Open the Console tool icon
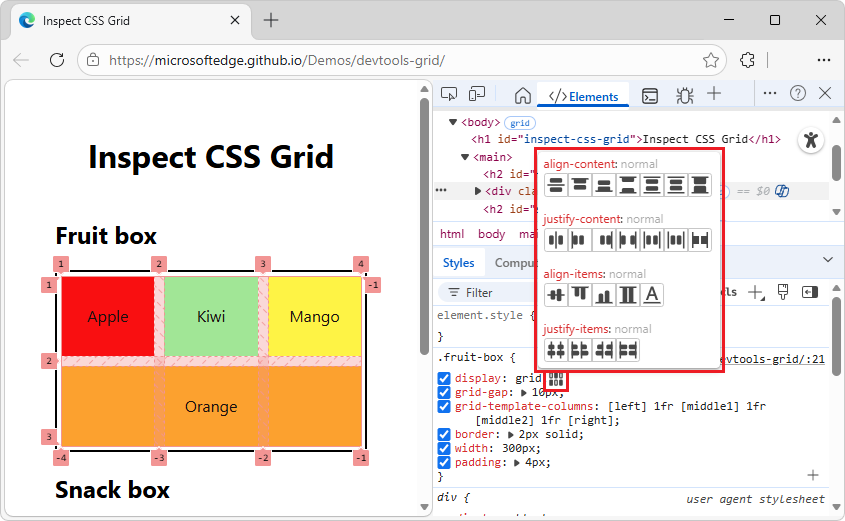 [x=650, y=95]
